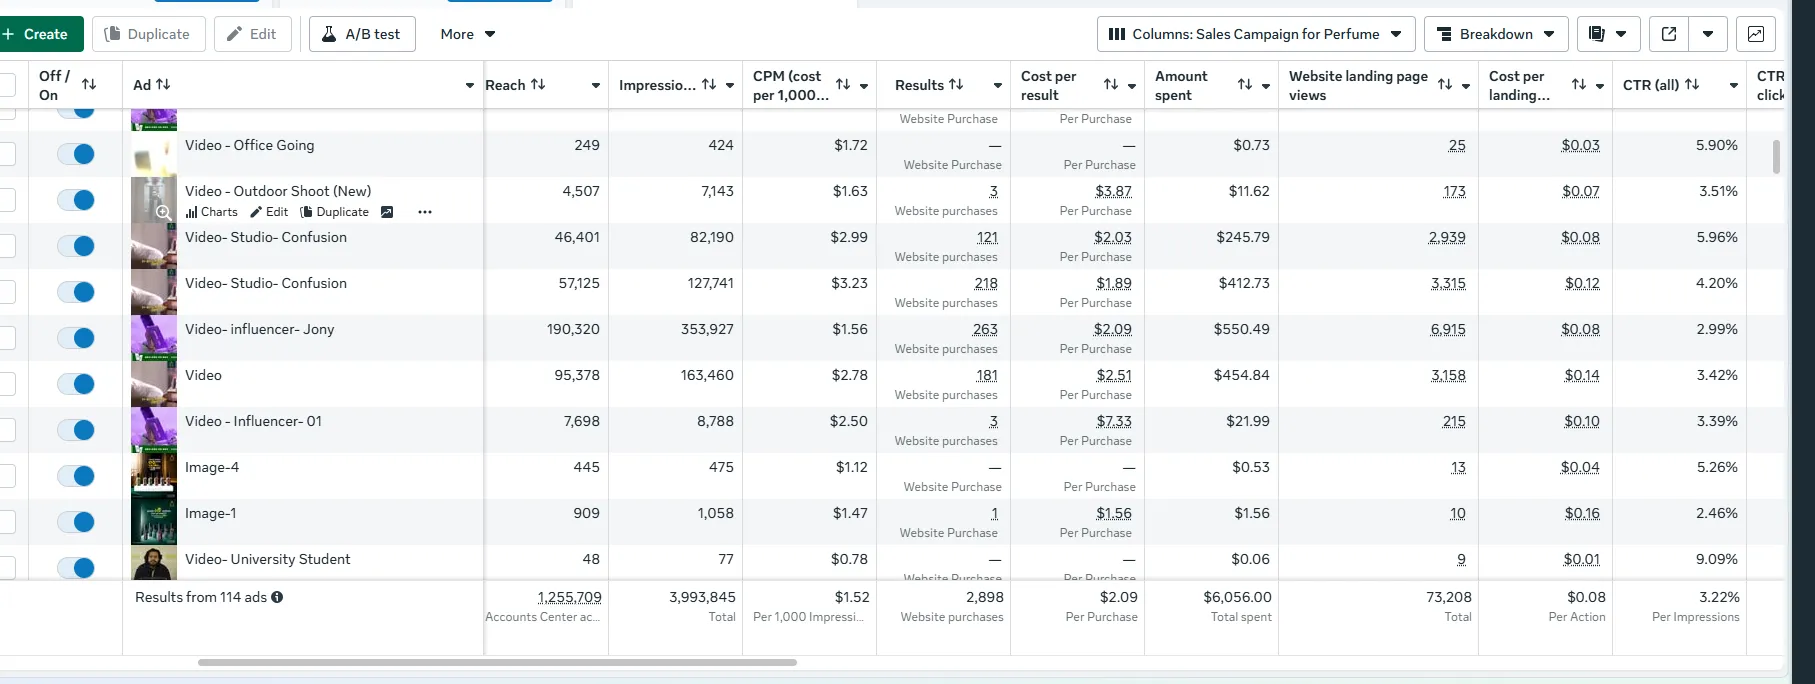Click the three-dots menu on Outdoor Shoot row
The width and height of the screenshot is (1815, 684).
[x=425, y=212]
